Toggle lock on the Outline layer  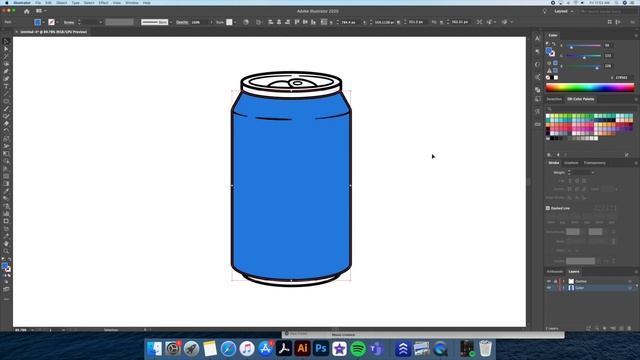(555, 281)
